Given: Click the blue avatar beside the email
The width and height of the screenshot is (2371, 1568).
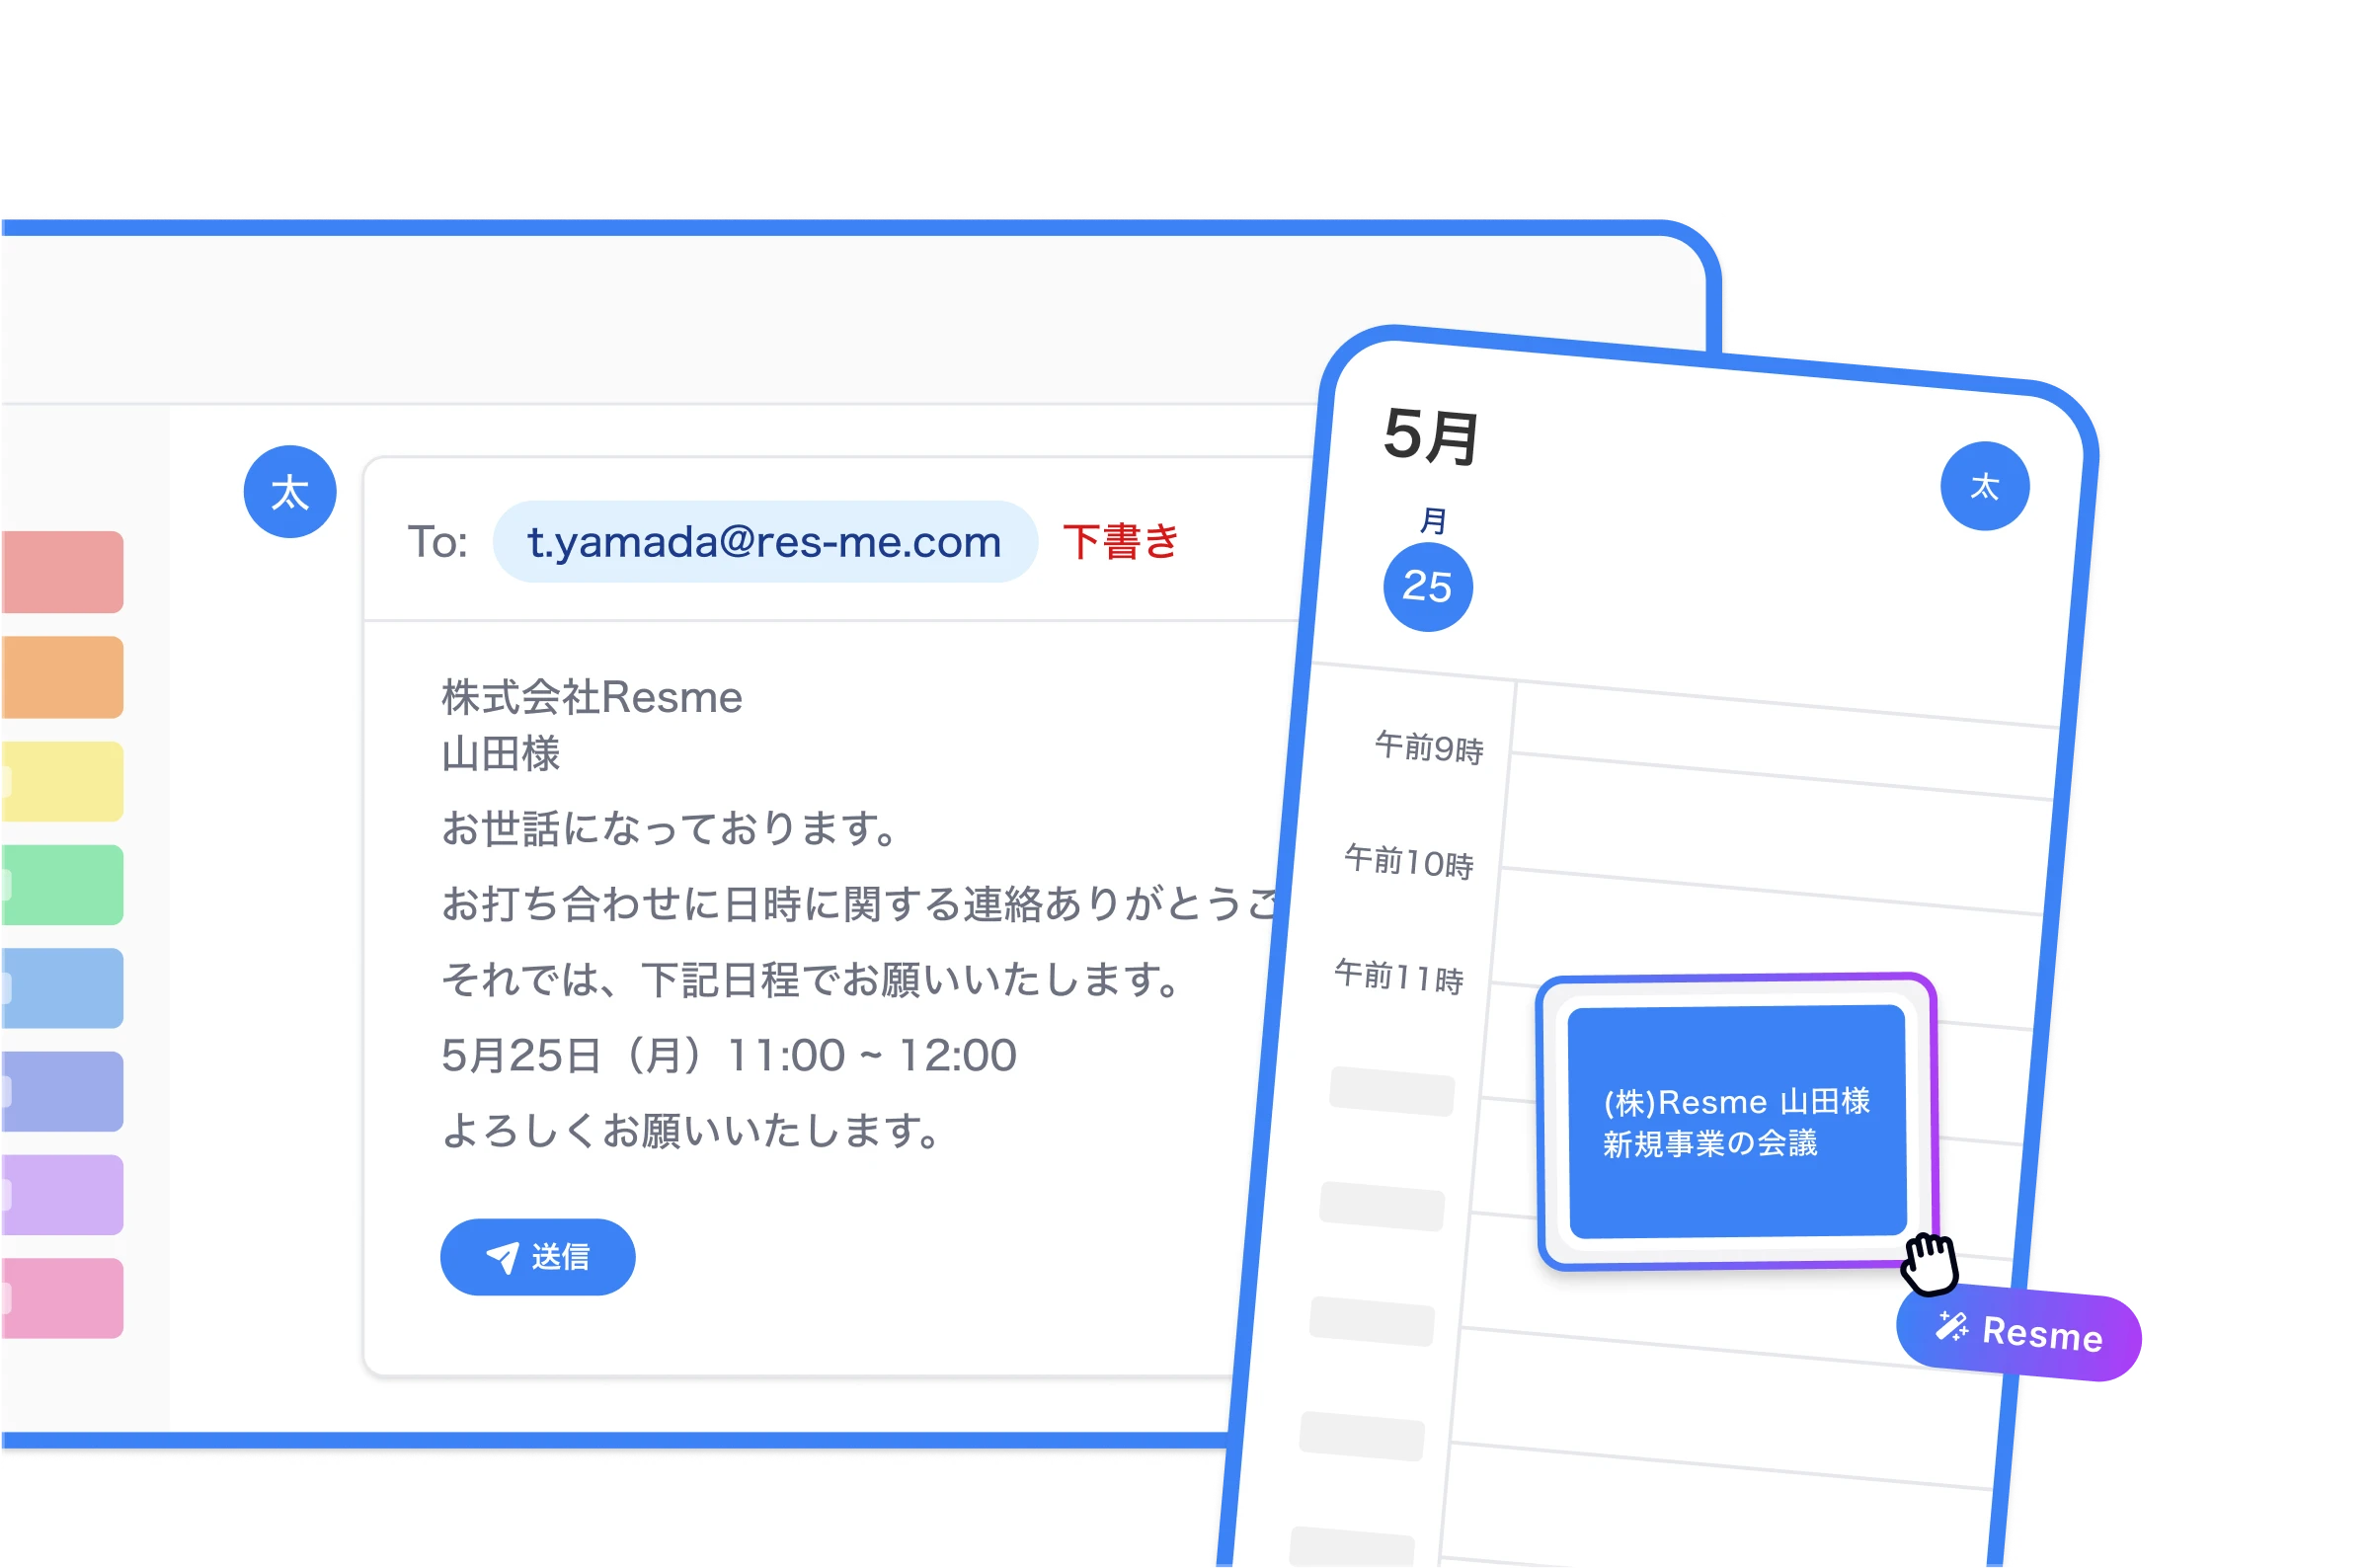Looking at the screenshot, I should (290, 492).
